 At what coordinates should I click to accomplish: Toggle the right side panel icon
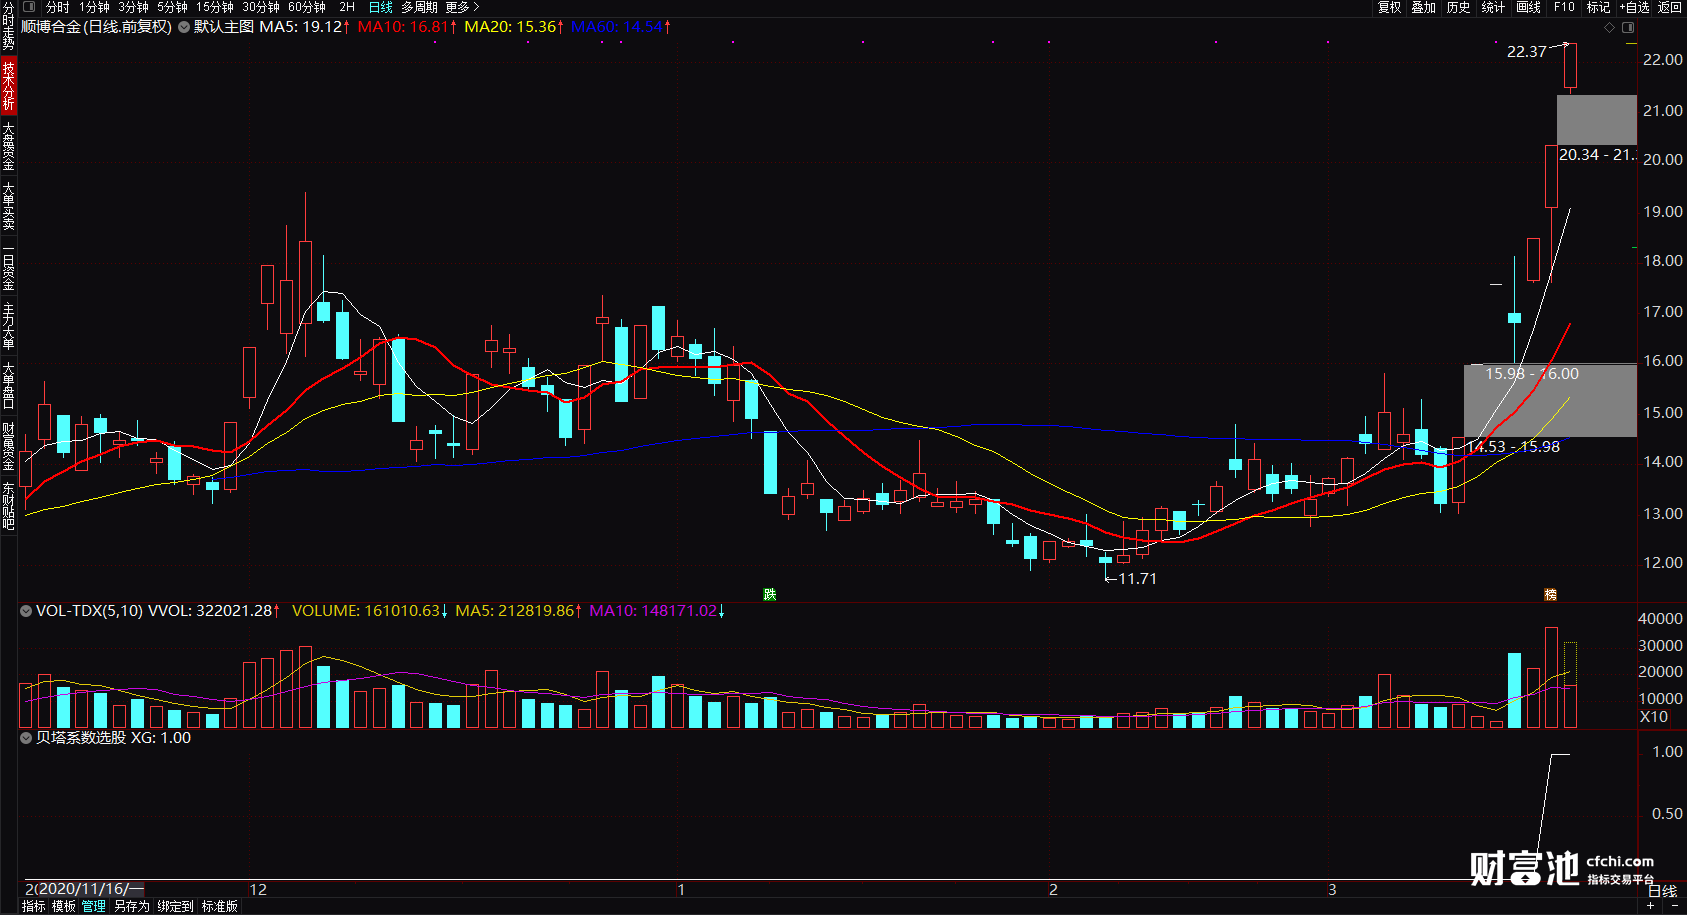click(x=1628, y=27)
